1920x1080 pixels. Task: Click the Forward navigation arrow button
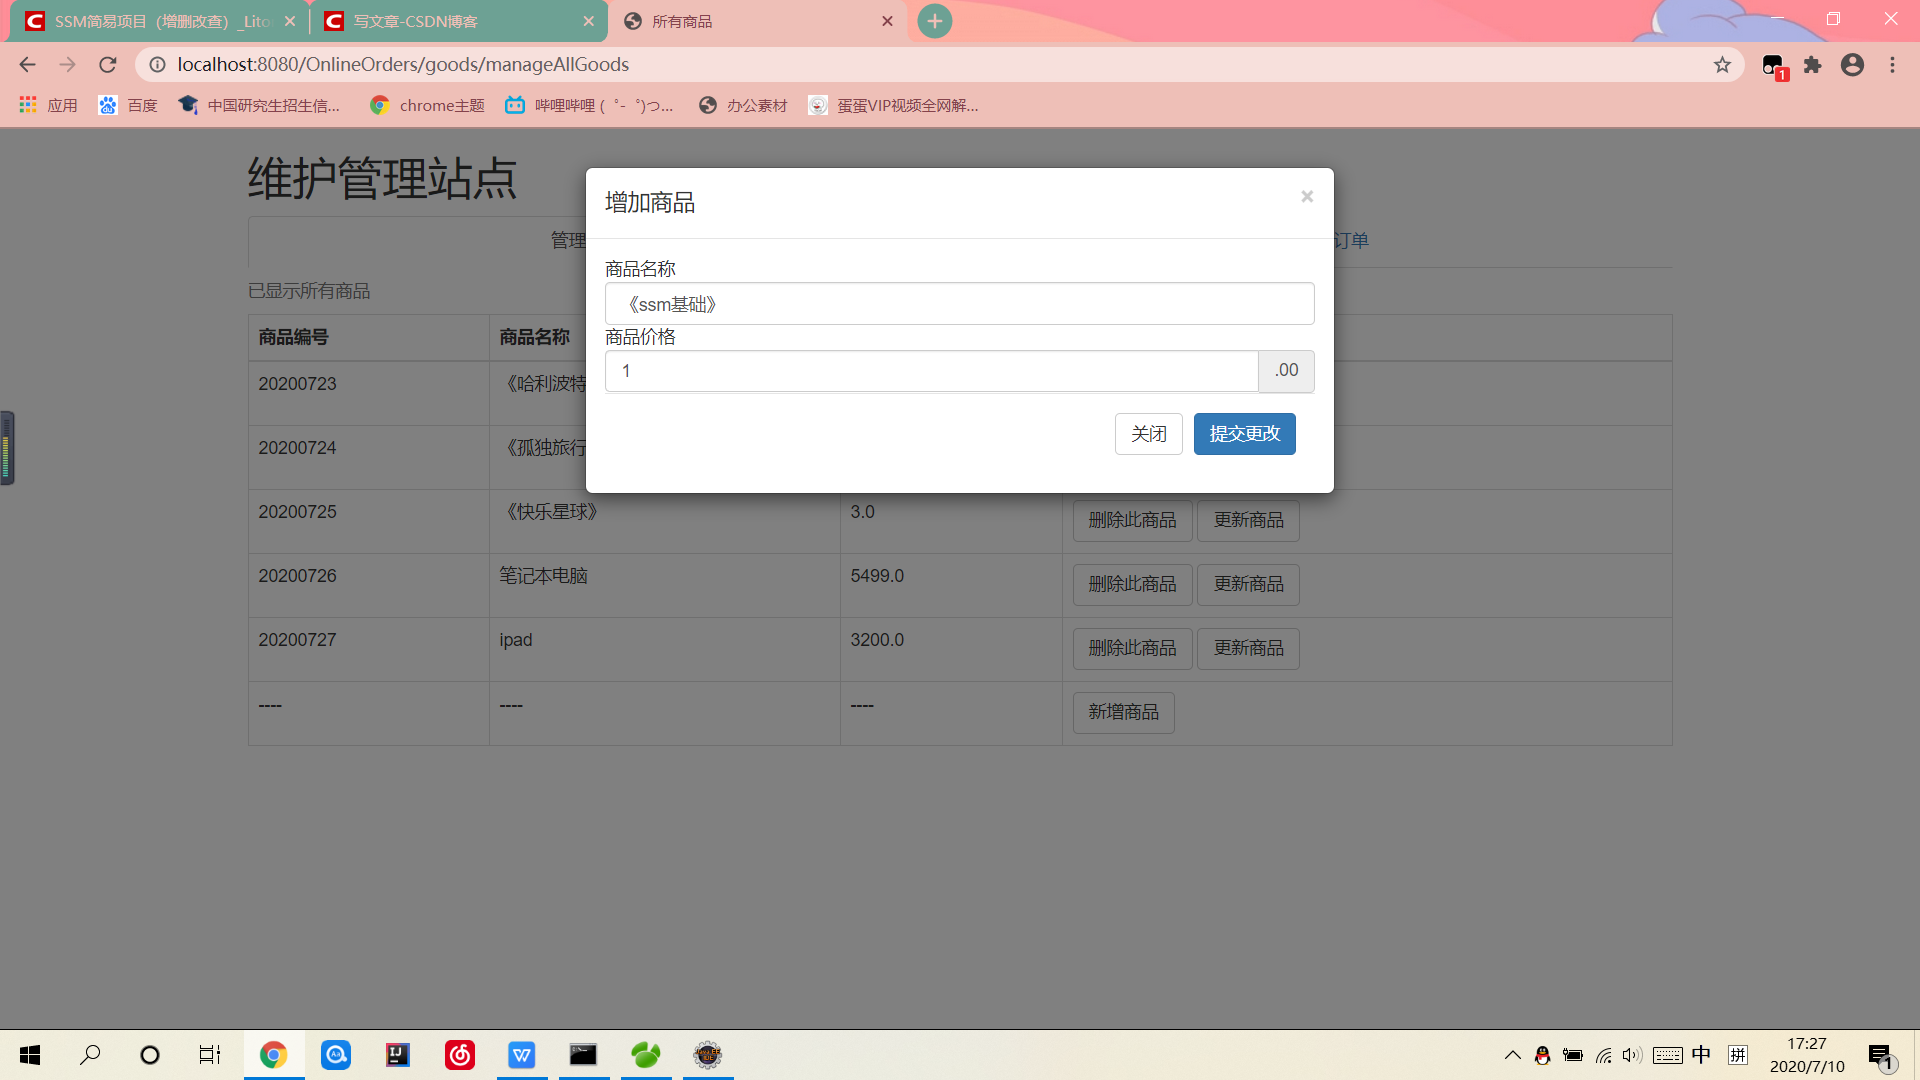click(67, 65)
